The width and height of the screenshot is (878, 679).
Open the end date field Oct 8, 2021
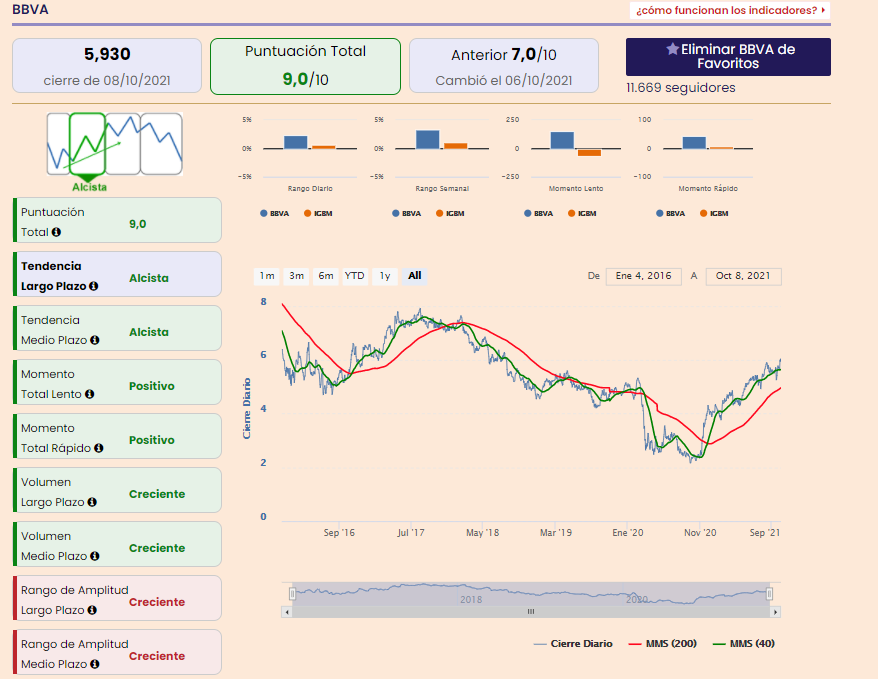743,276
